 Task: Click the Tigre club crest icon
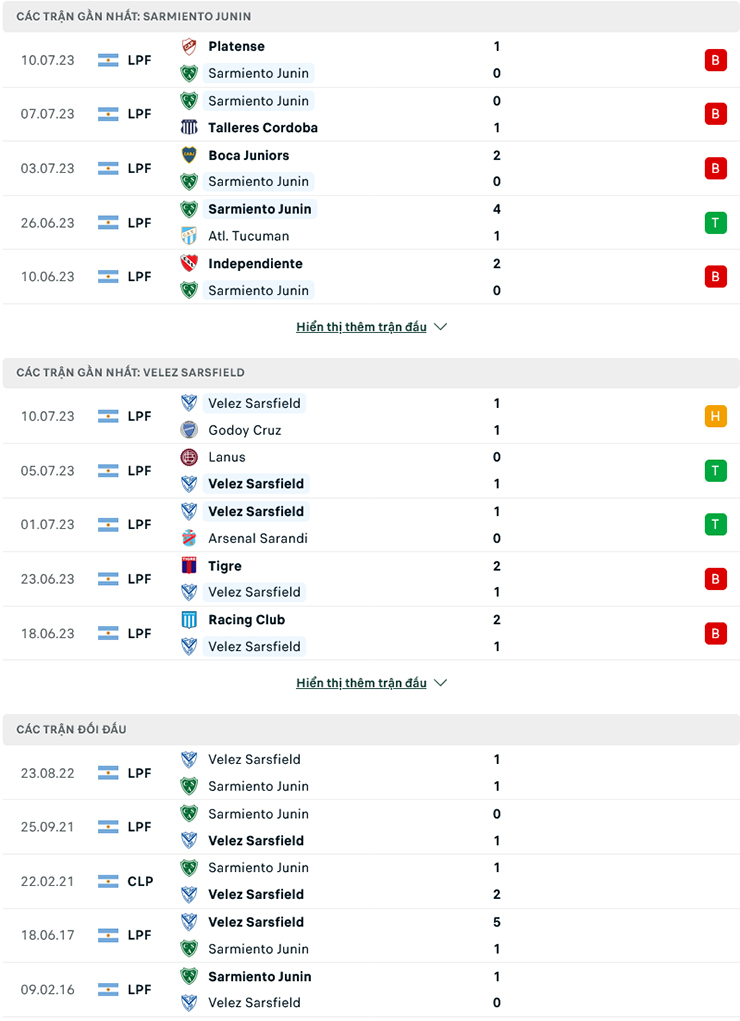pos(190,565)
